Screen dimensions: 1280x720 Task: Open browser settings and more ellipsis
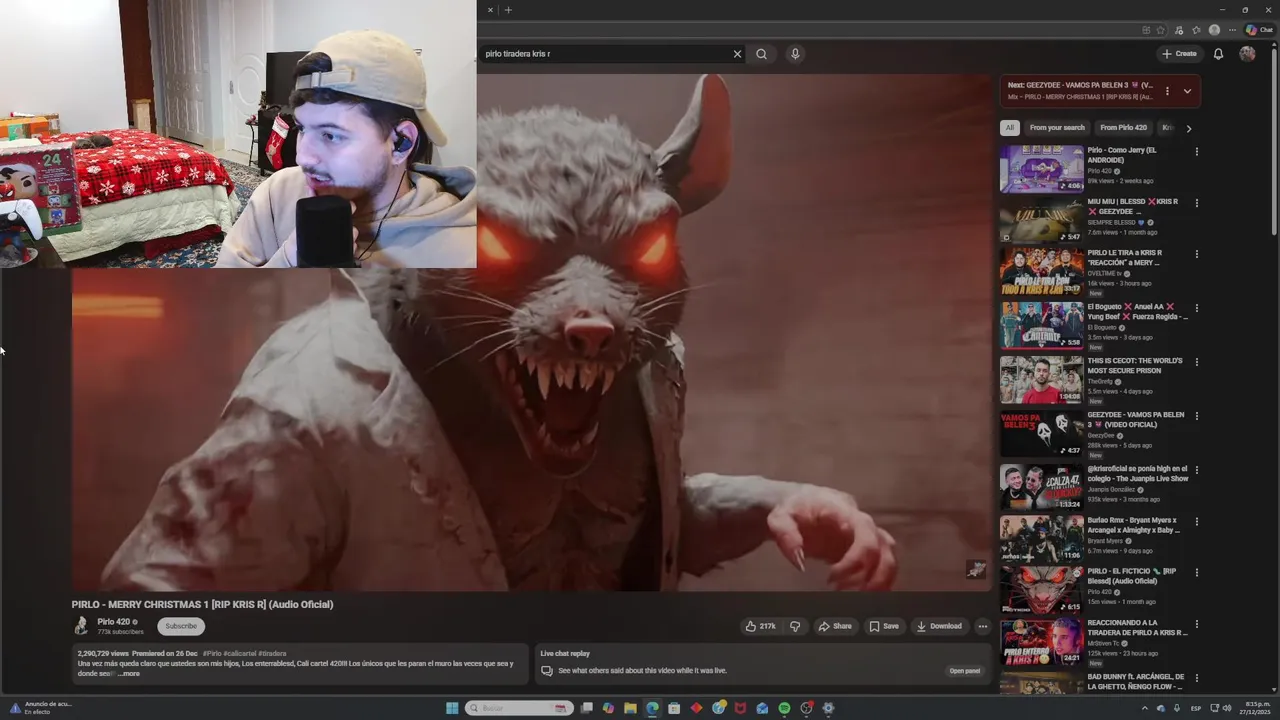pos(1232,30)
